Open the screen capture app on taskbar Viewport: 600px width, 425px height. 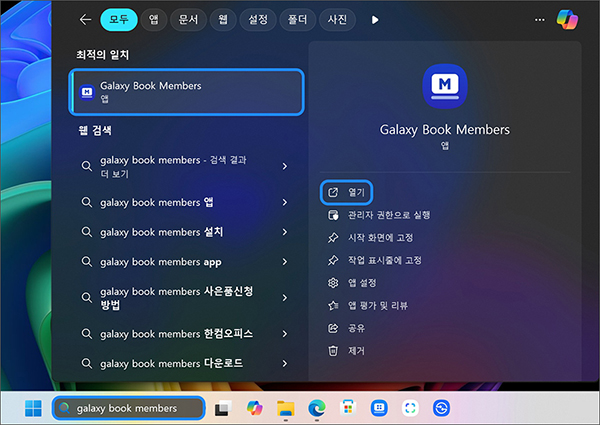coord(410,408)
